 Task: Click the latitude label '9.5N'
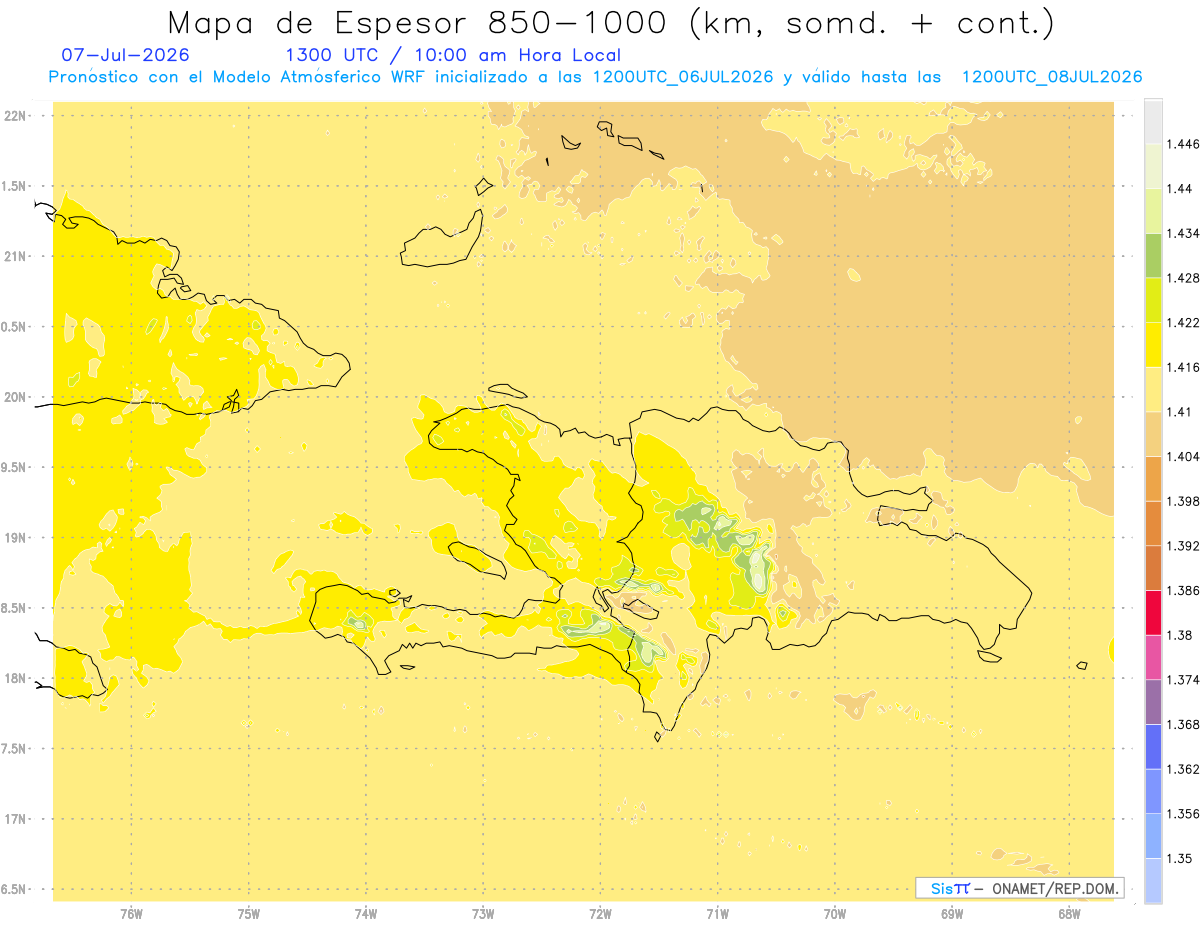14,467
